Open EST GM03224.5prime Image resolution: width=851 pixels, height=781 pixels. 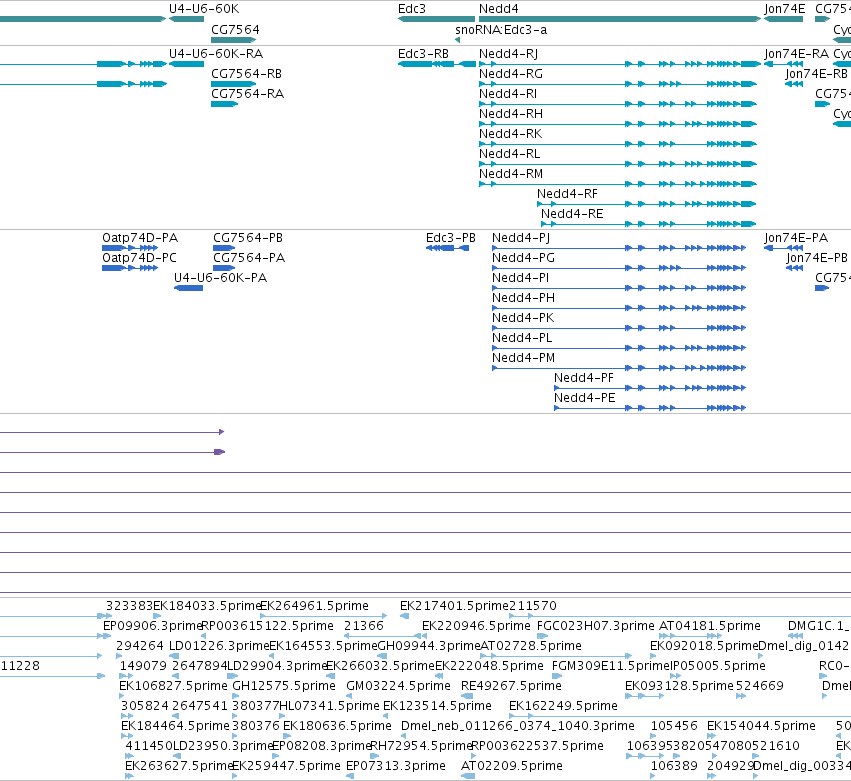[349, 696]
